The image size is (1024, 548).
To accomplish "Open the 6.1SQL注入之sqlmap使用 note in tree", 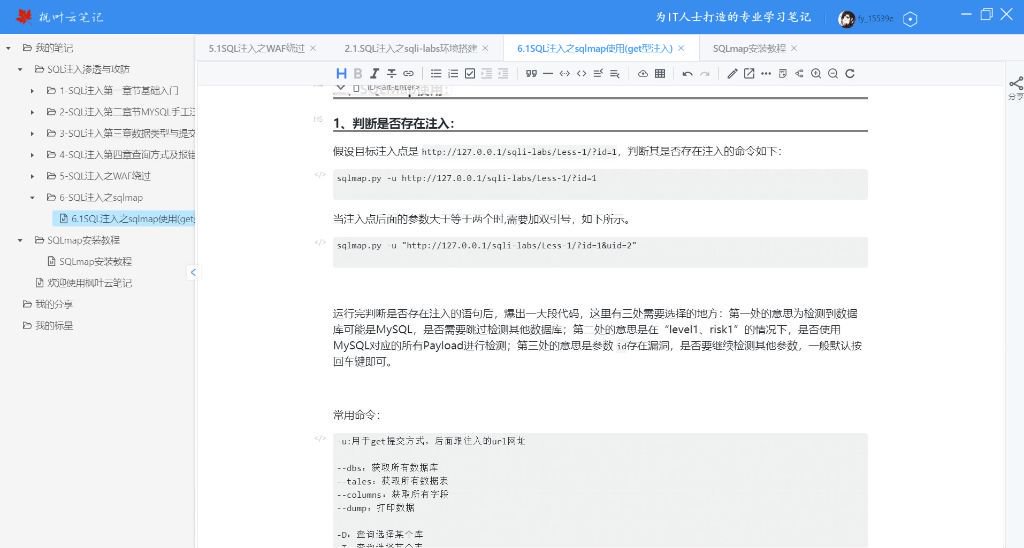I will [124, 219].
